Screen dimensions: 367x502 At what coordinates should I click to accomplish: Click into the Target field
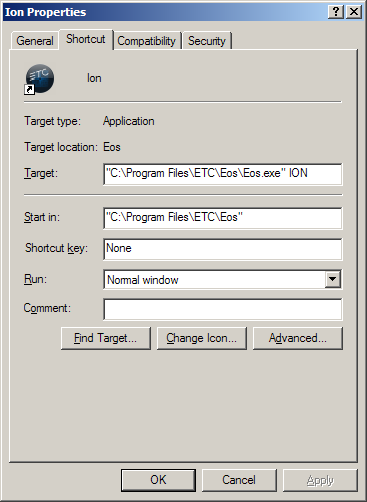pyautogui.click(x=223, y=174)
